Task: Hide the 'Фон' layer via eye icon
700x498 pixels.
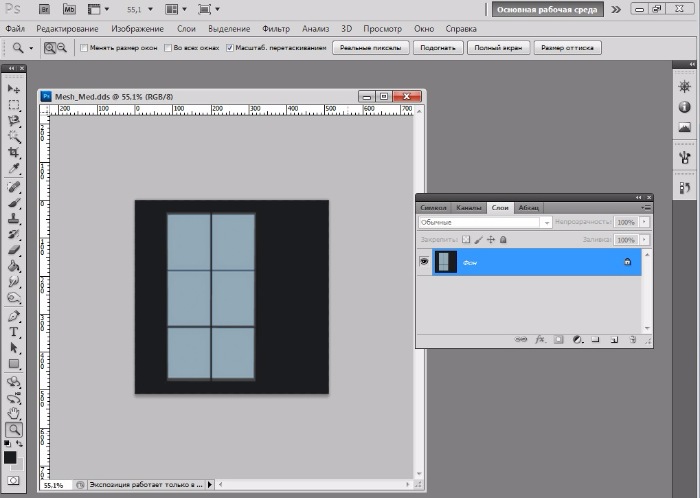Action: (x=424, y=261)
